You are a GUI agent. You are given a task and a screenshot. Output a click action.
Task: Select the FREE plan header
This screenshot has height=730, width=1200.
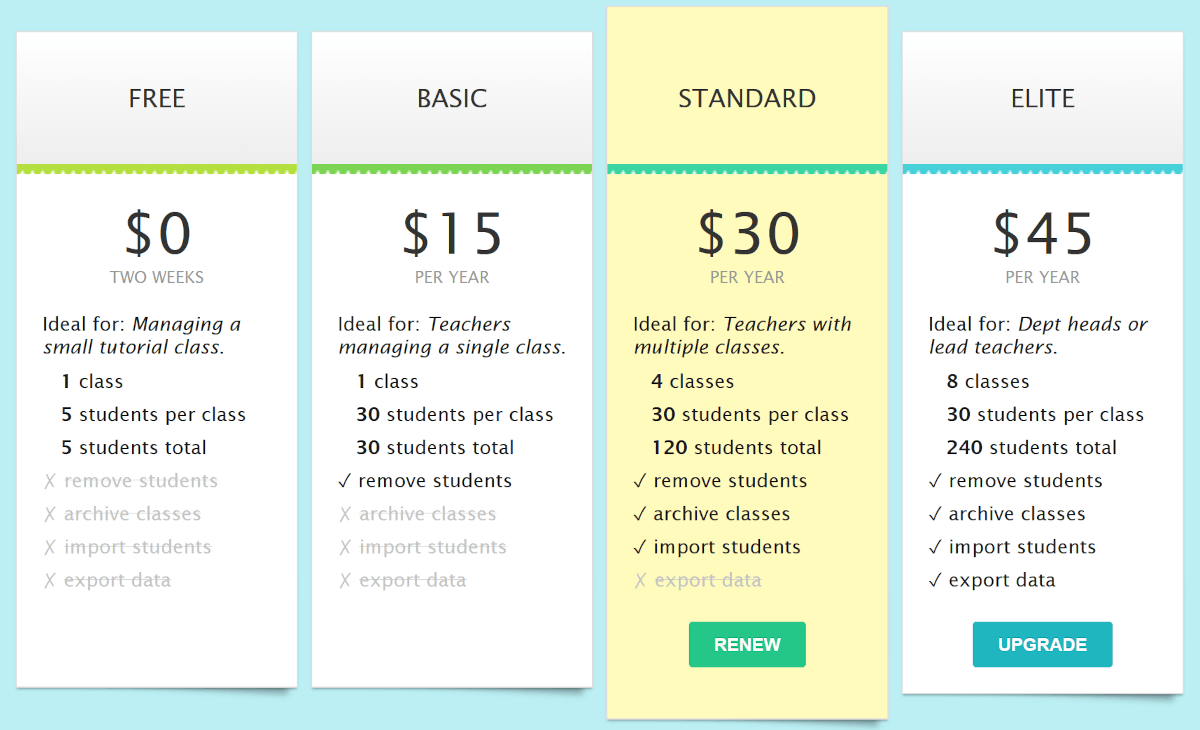pos(157,99)
